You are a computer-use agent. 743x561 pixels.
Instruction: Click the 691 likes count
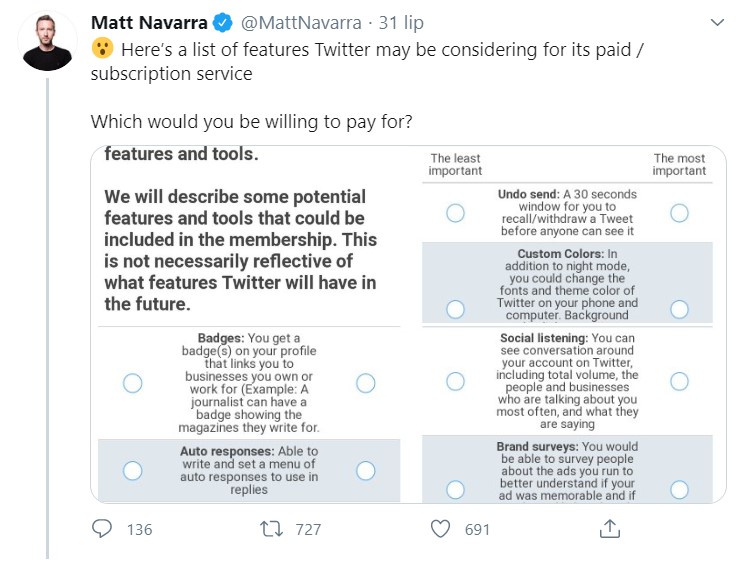point(477,529)
